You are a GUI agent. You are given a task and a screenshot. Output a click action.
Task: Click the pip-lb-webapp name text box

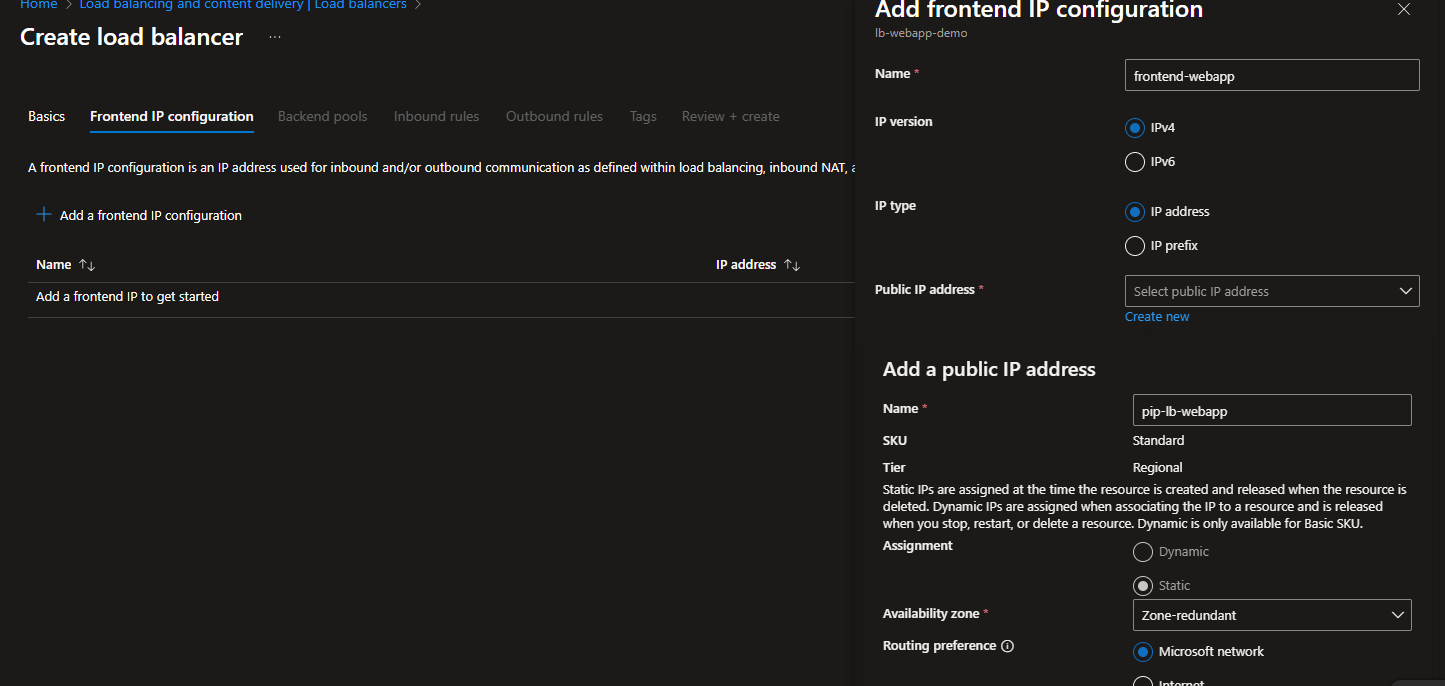1271,410
